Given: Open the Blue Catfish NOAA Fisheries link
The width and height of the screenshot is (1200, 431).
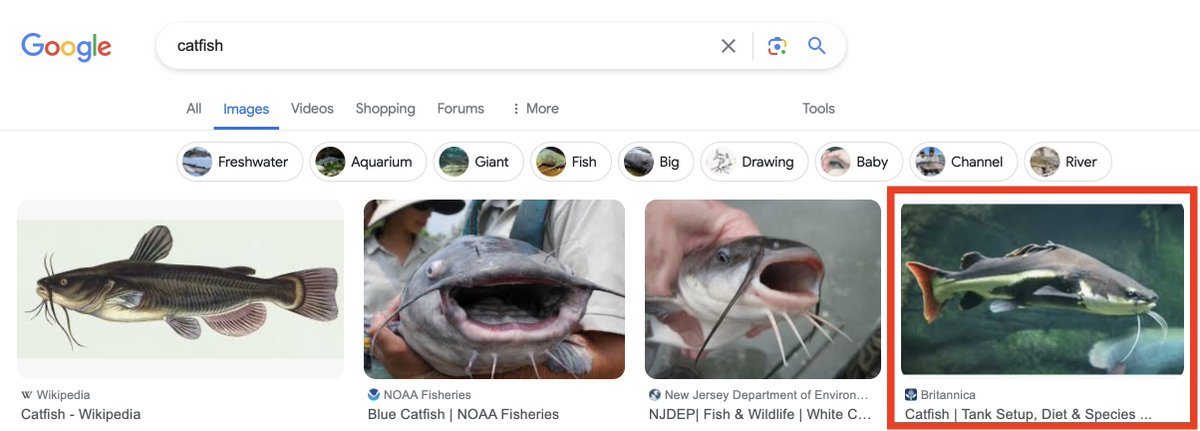Looking at the screenshot, I should (463, 414).
